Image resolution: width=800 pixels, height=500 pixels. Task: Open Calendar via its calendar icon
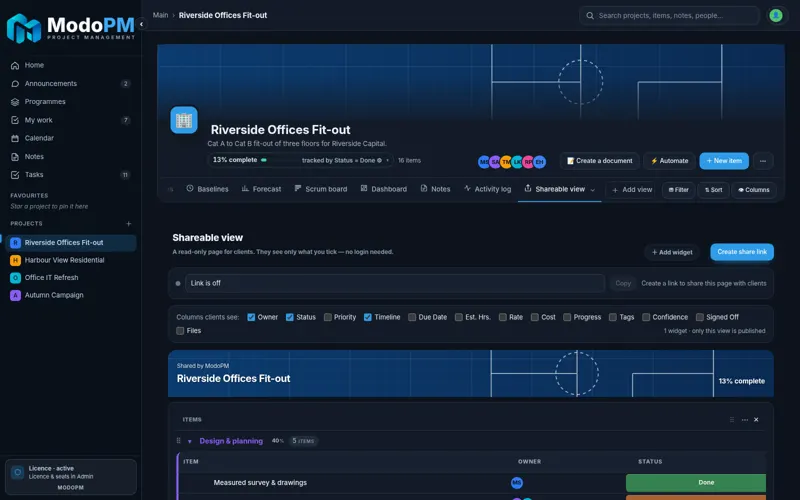(x=15, y=138)
